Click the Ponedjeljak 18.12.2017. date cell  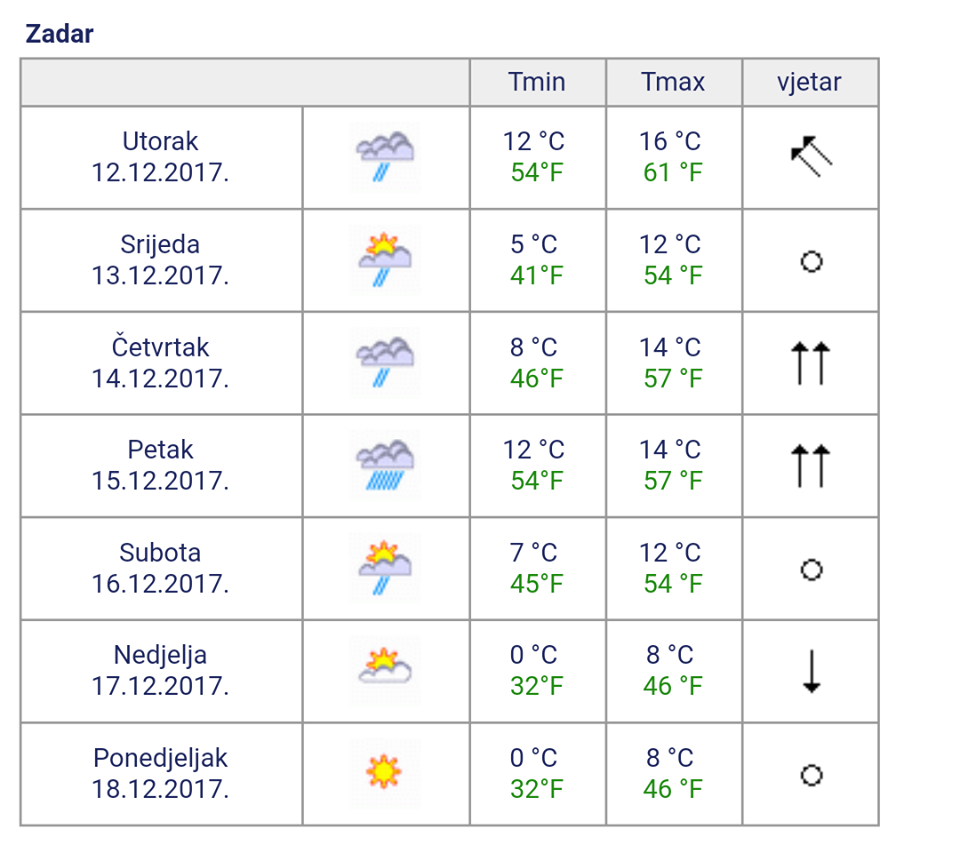[161, 774]
